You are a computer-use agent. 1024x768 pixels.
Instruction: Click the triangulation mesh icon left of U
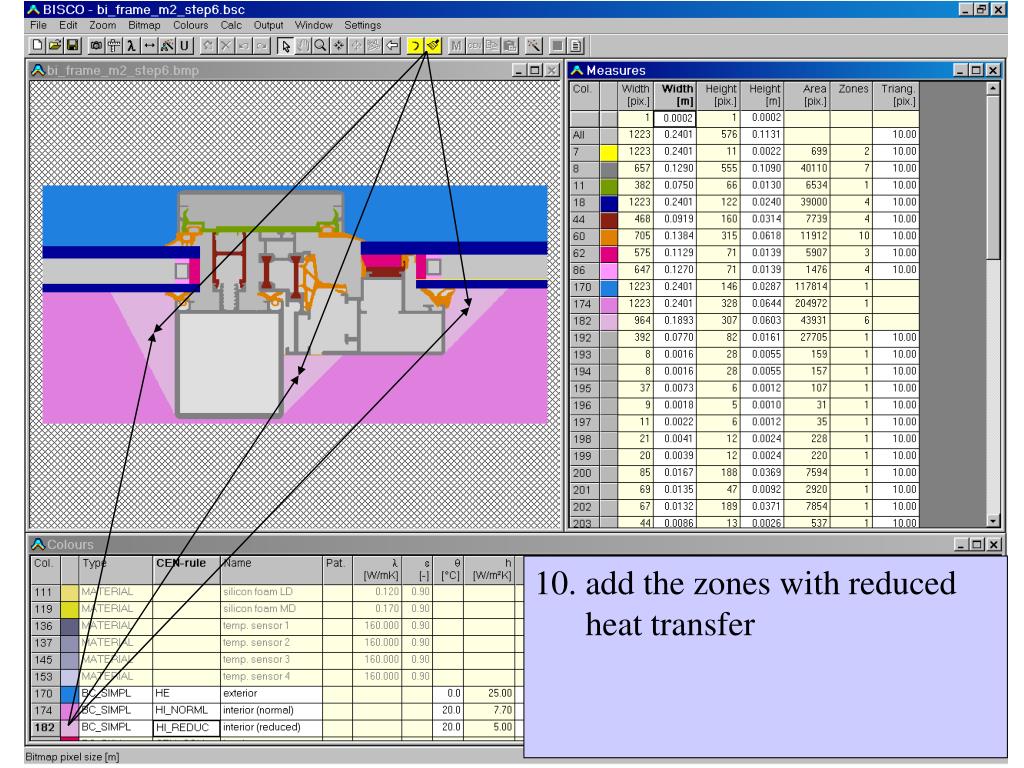coord(167,46)
